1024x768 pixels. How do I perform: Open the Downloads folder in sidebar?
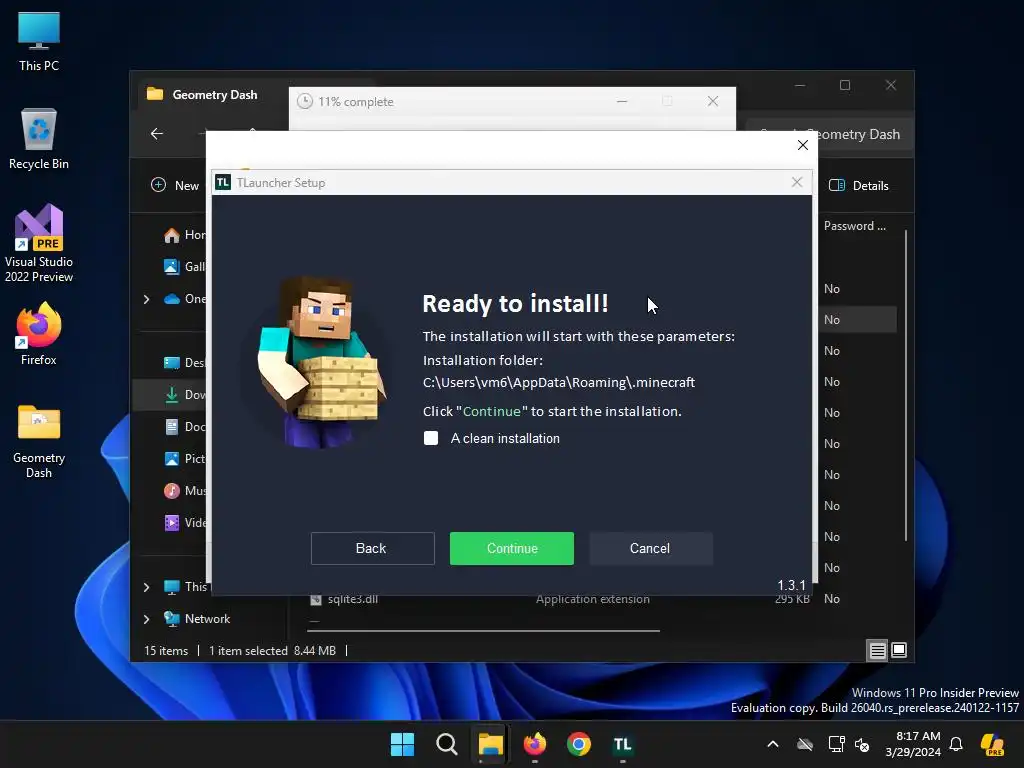[185, 394]
